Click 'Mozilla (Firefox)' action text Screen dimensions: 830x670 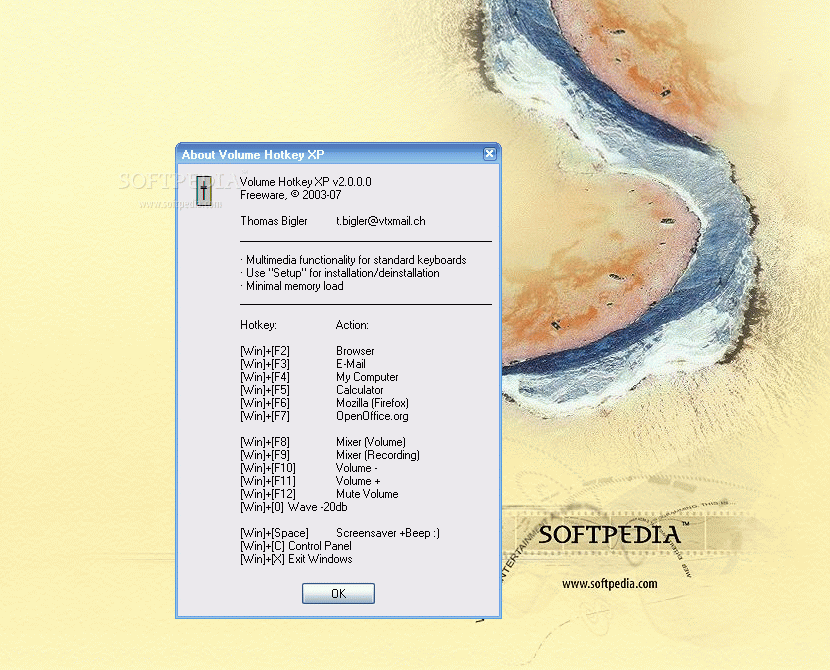372,403
